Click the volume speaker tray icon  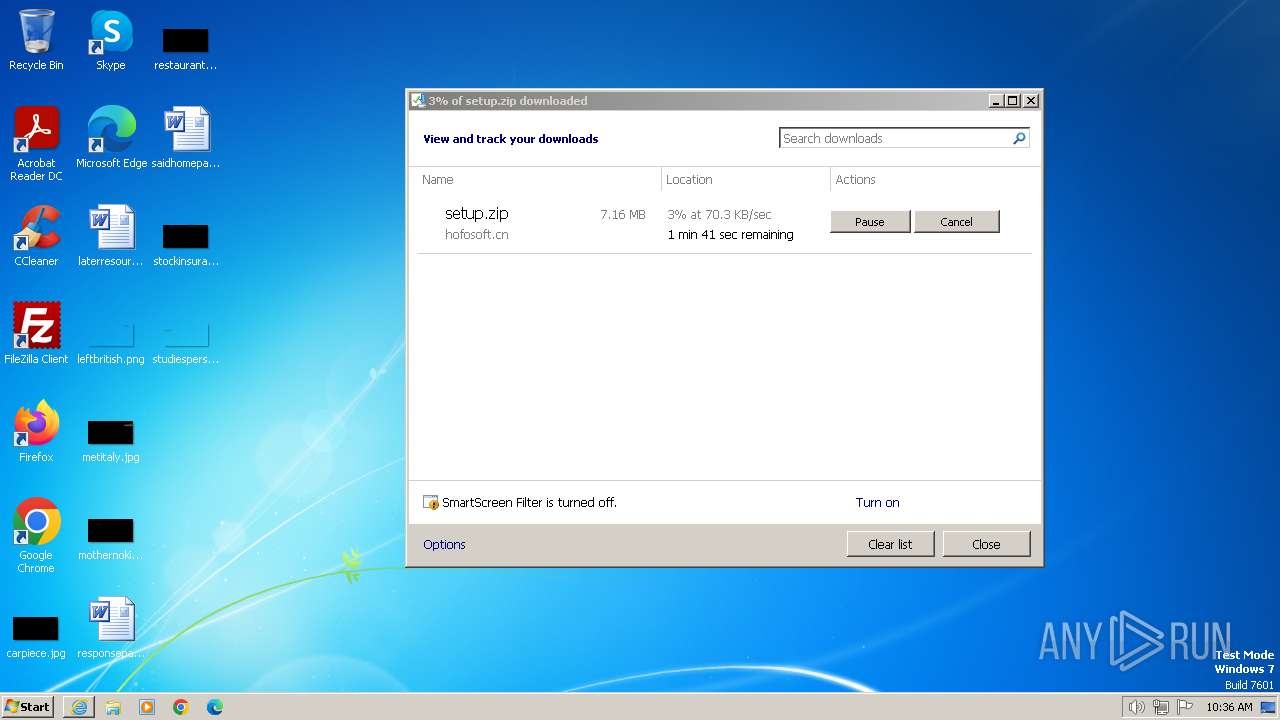pos(1136,707)
